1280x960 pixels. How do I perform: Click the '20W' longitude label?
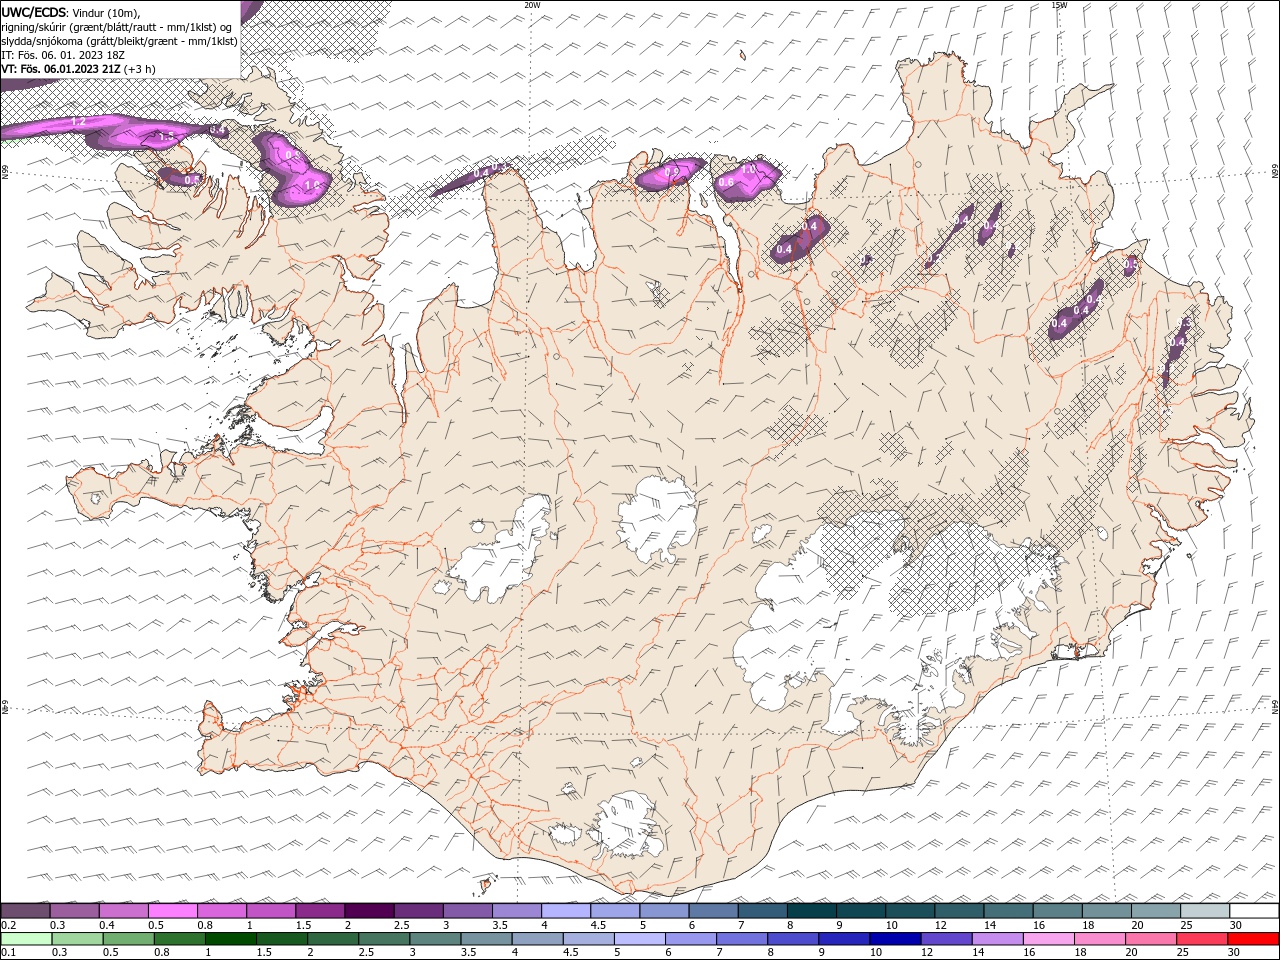pos(533,5)
